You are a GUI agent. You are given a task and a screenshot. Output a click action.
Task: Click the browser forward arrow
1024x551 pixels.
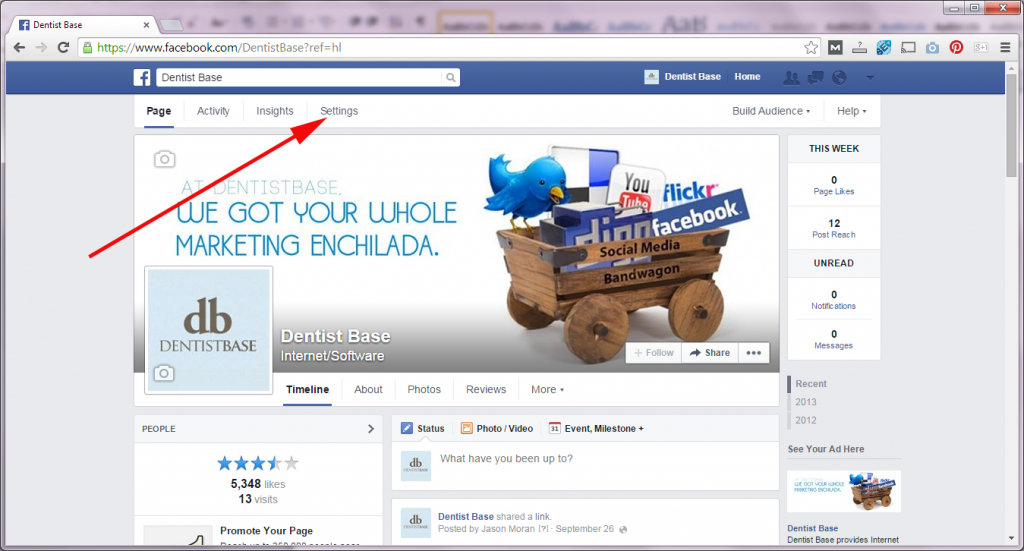(x=41, y=48)
